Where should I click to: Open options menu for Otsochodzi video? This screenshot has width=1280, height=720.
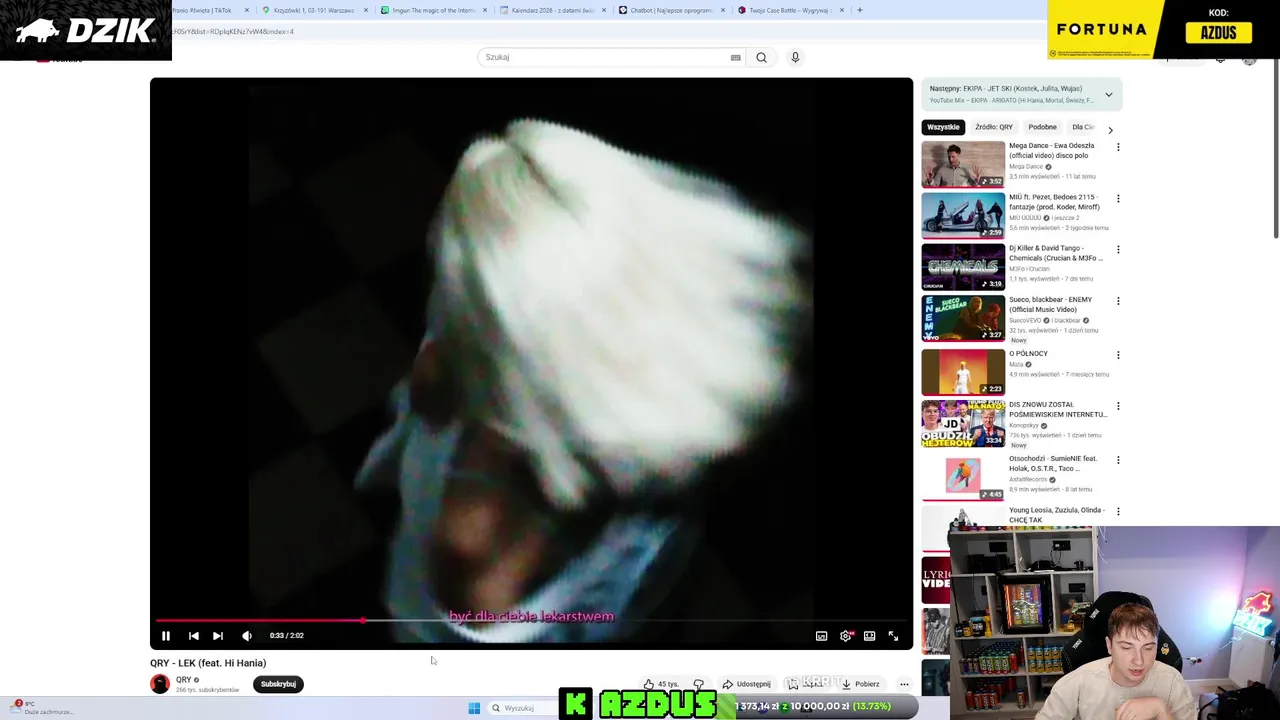coord(1118,460)
